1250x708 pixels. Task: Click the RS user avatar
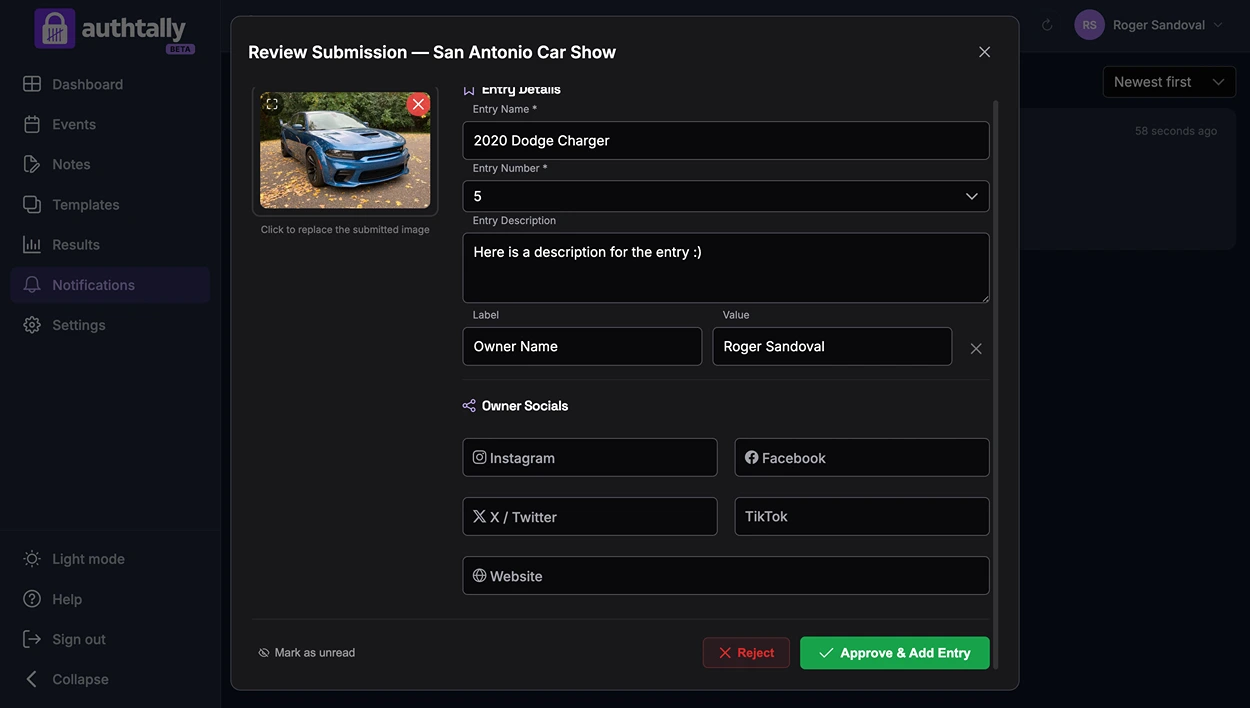(x=1089, y=25)
